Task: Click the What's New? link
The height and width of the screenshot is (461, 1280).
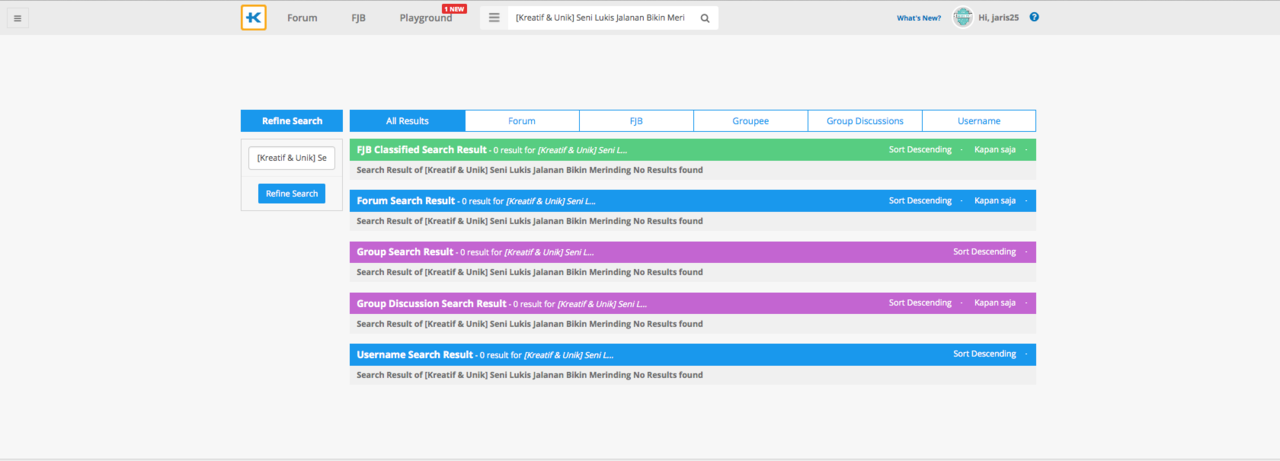Action: coord(918,18)
